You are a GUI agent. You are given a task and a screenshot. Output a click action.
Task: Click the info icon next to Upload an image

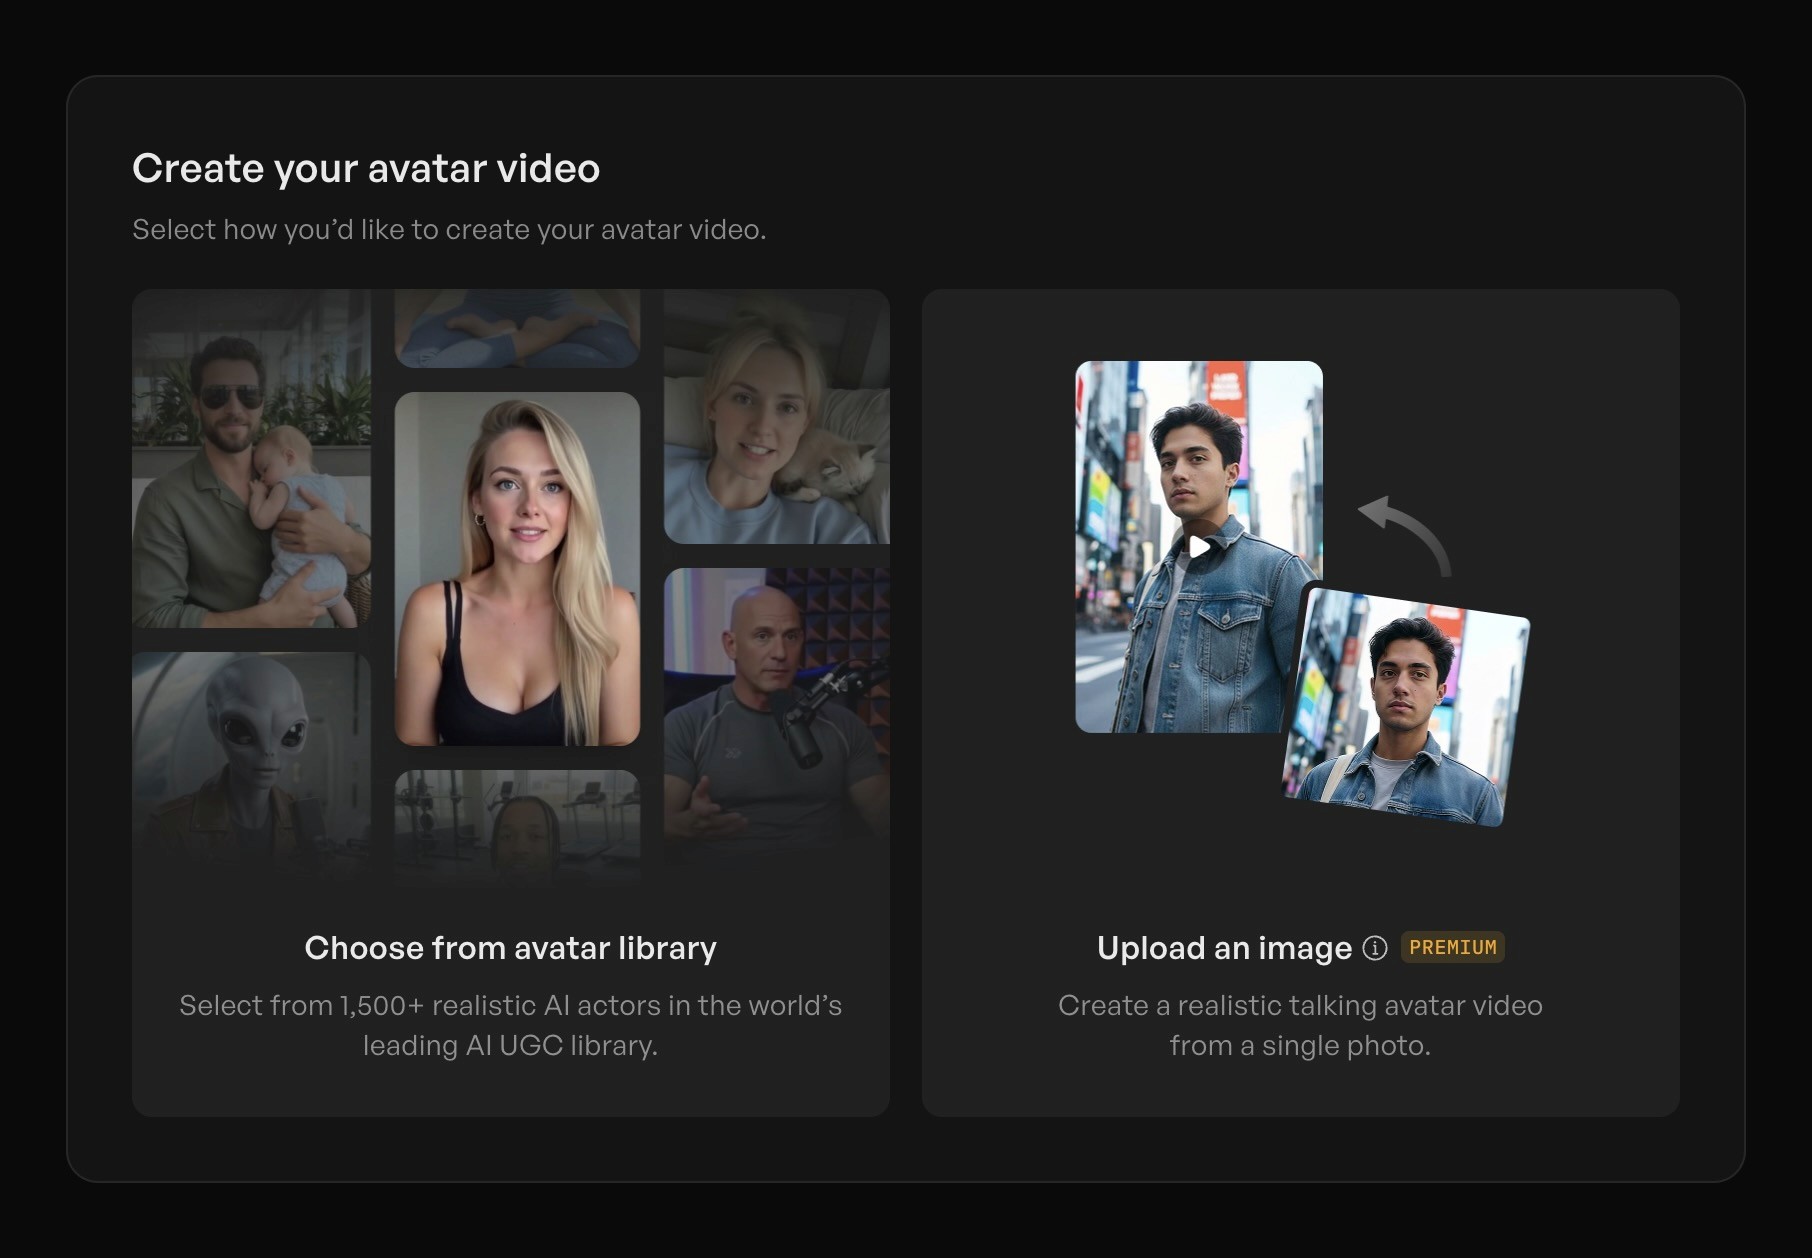[1375, 948]
